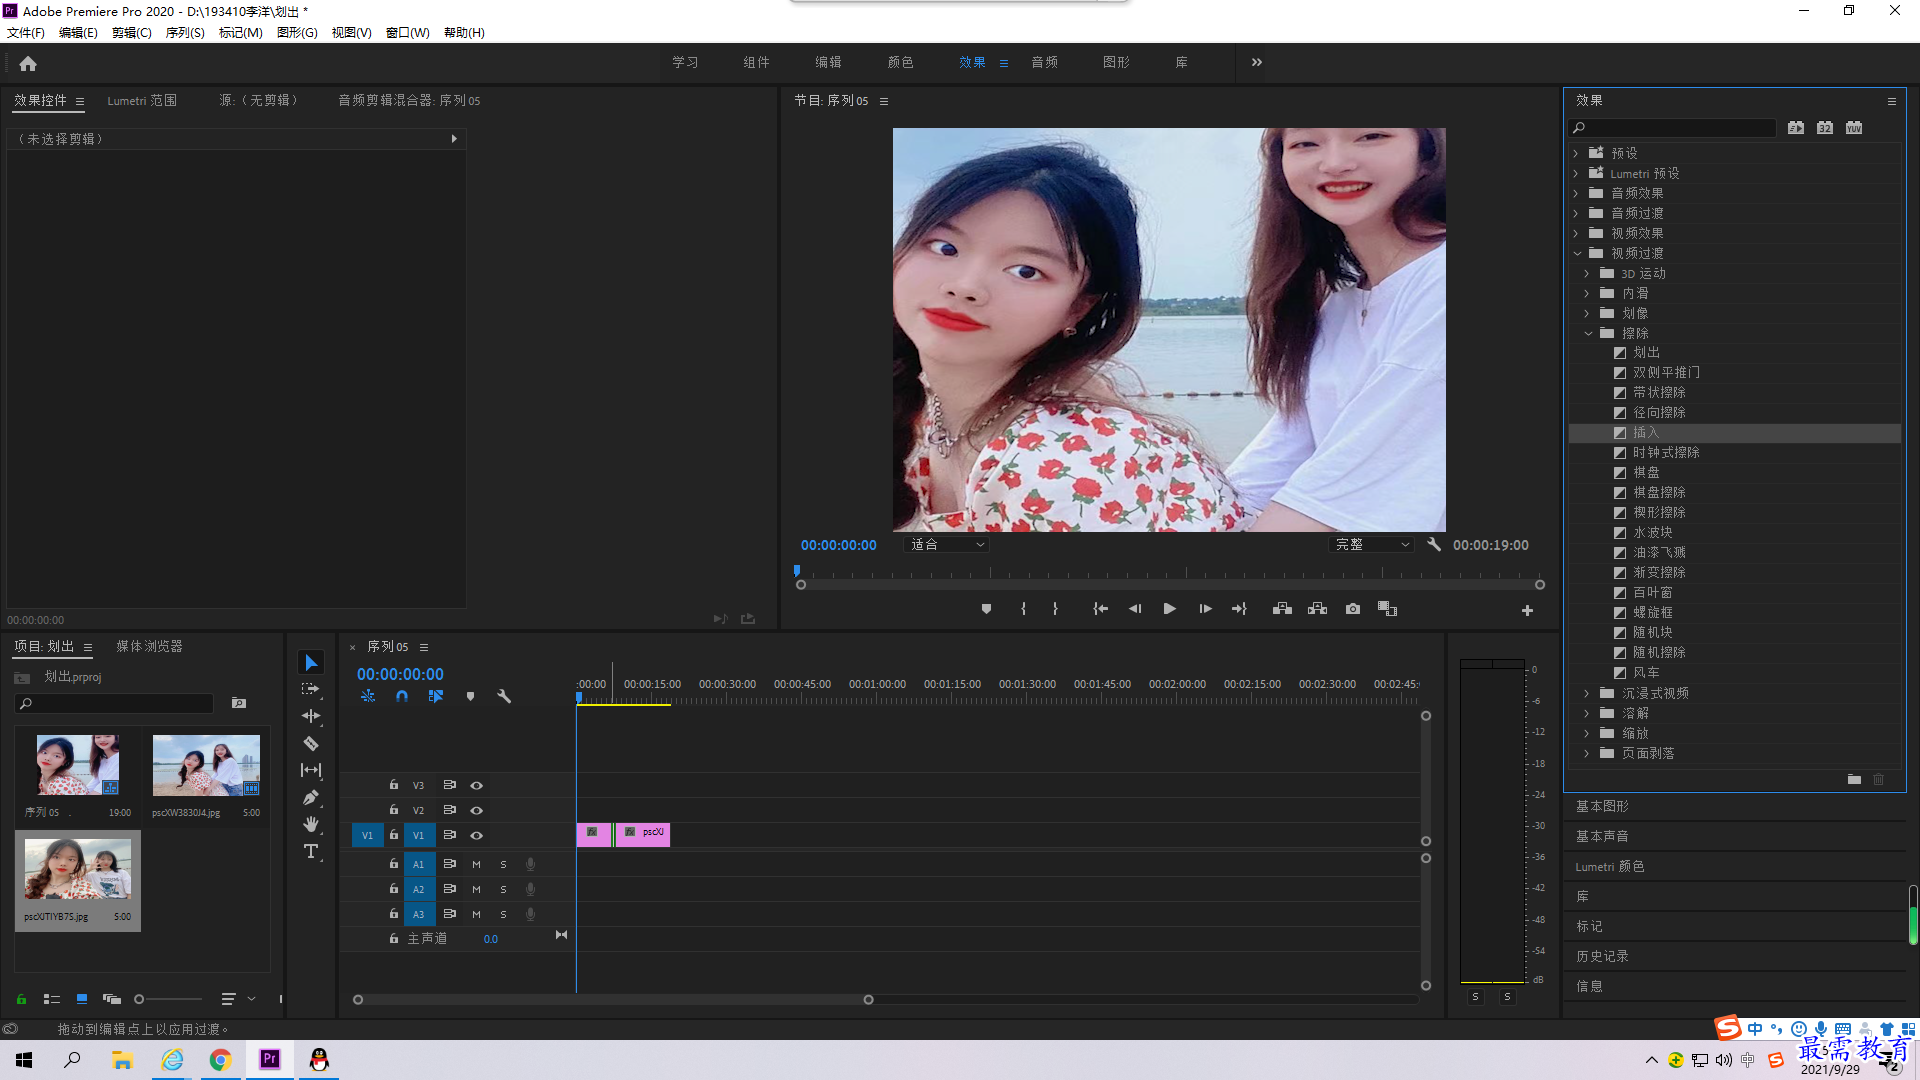The width and height of the screenshot is (1920, 1080).
Task: Open Premiere Pro in the taskbar
Action: pos(270,1059)
